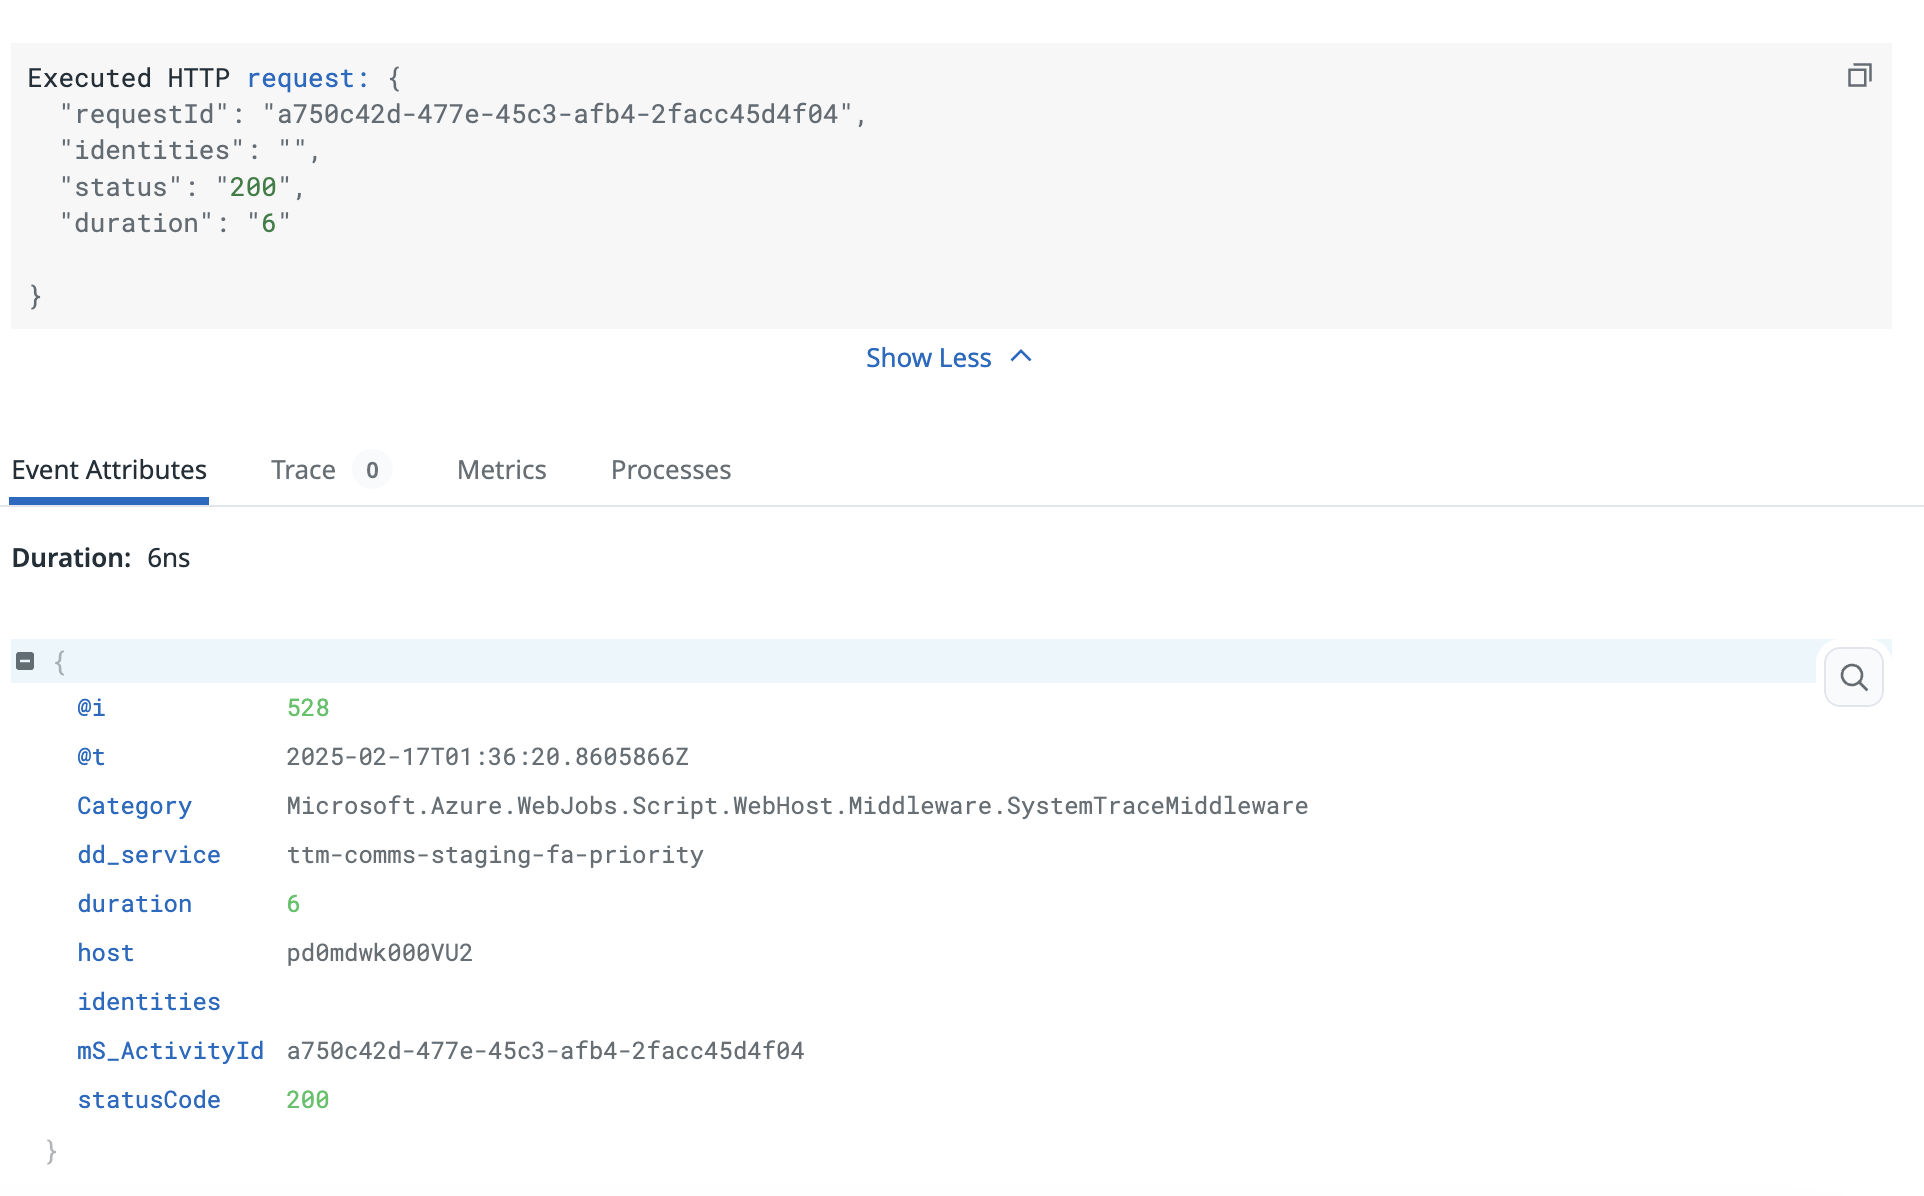Click the host value pd0mdwk000VU2

[377, 951]
